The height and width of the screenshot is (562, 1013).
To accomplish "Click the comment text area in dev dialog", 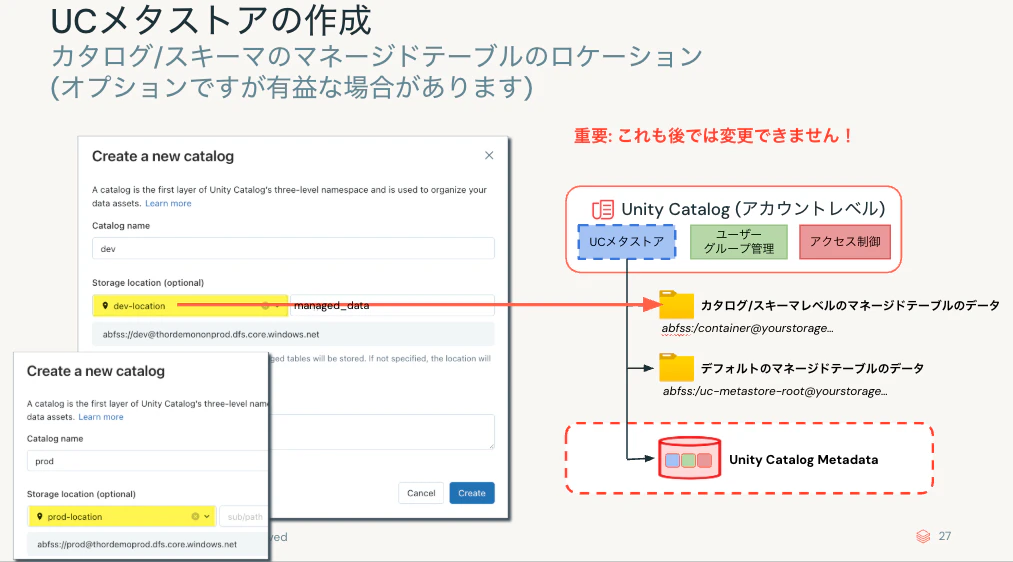I will tap(382, 432).
